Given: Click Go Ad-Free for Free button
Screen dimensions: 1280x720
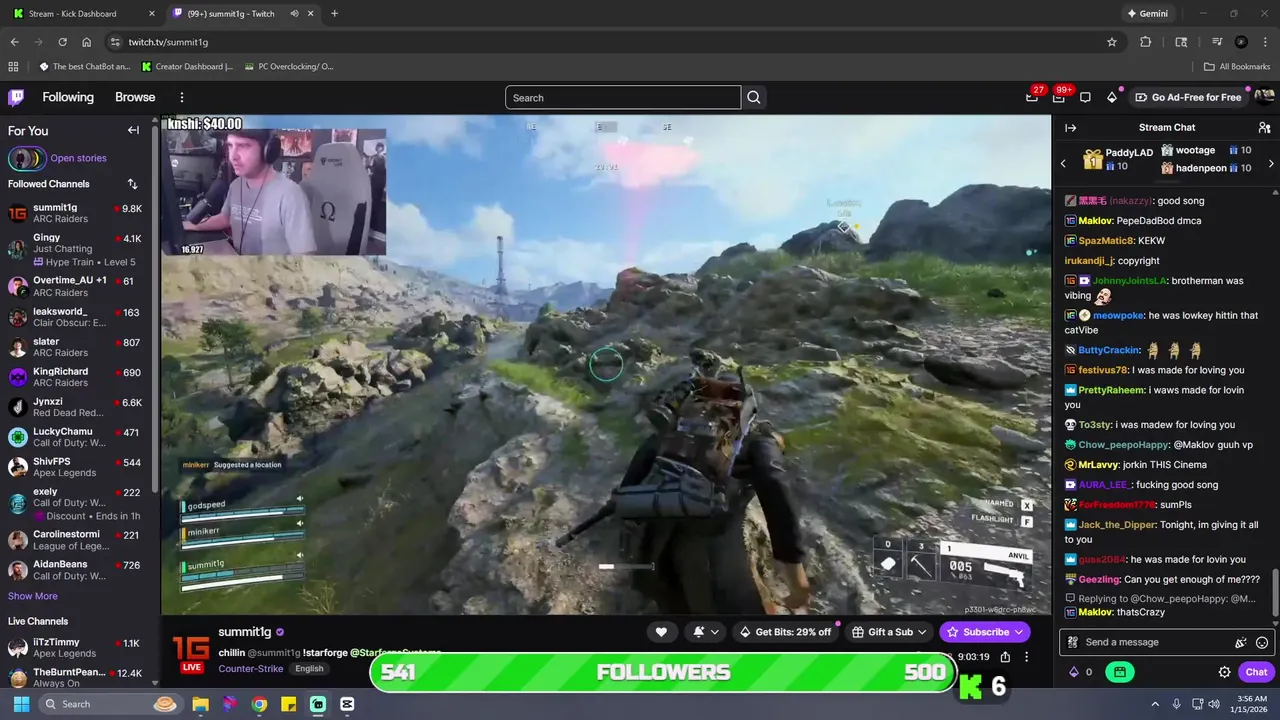Looking at the screenshot, I should (x=1188, y=97).
